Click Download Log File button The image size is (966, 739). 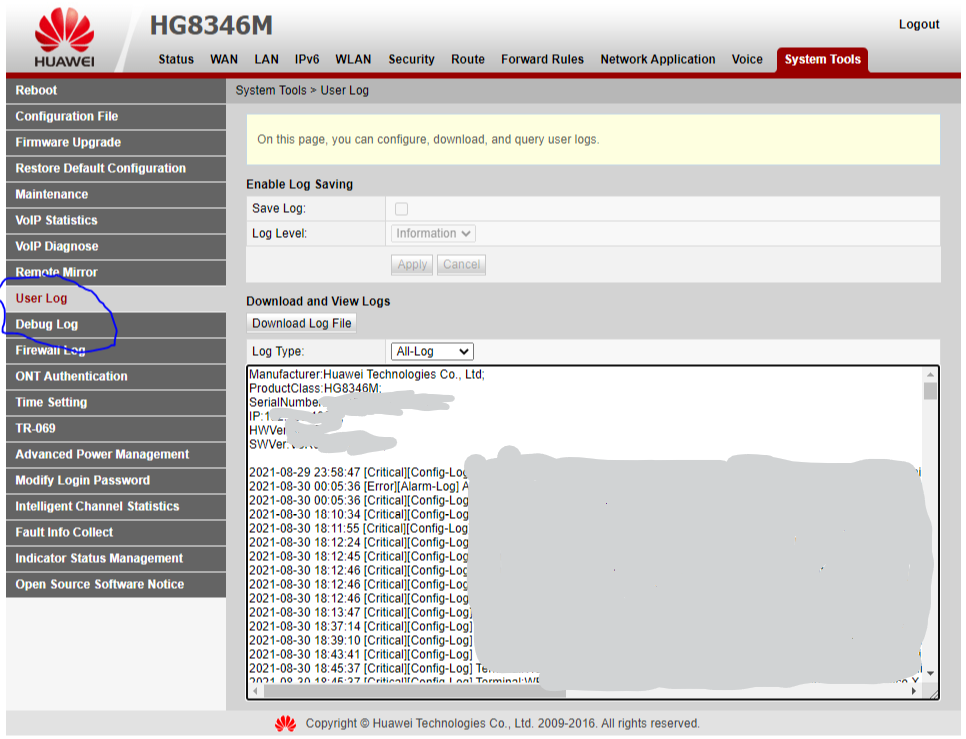coord(301,323)
